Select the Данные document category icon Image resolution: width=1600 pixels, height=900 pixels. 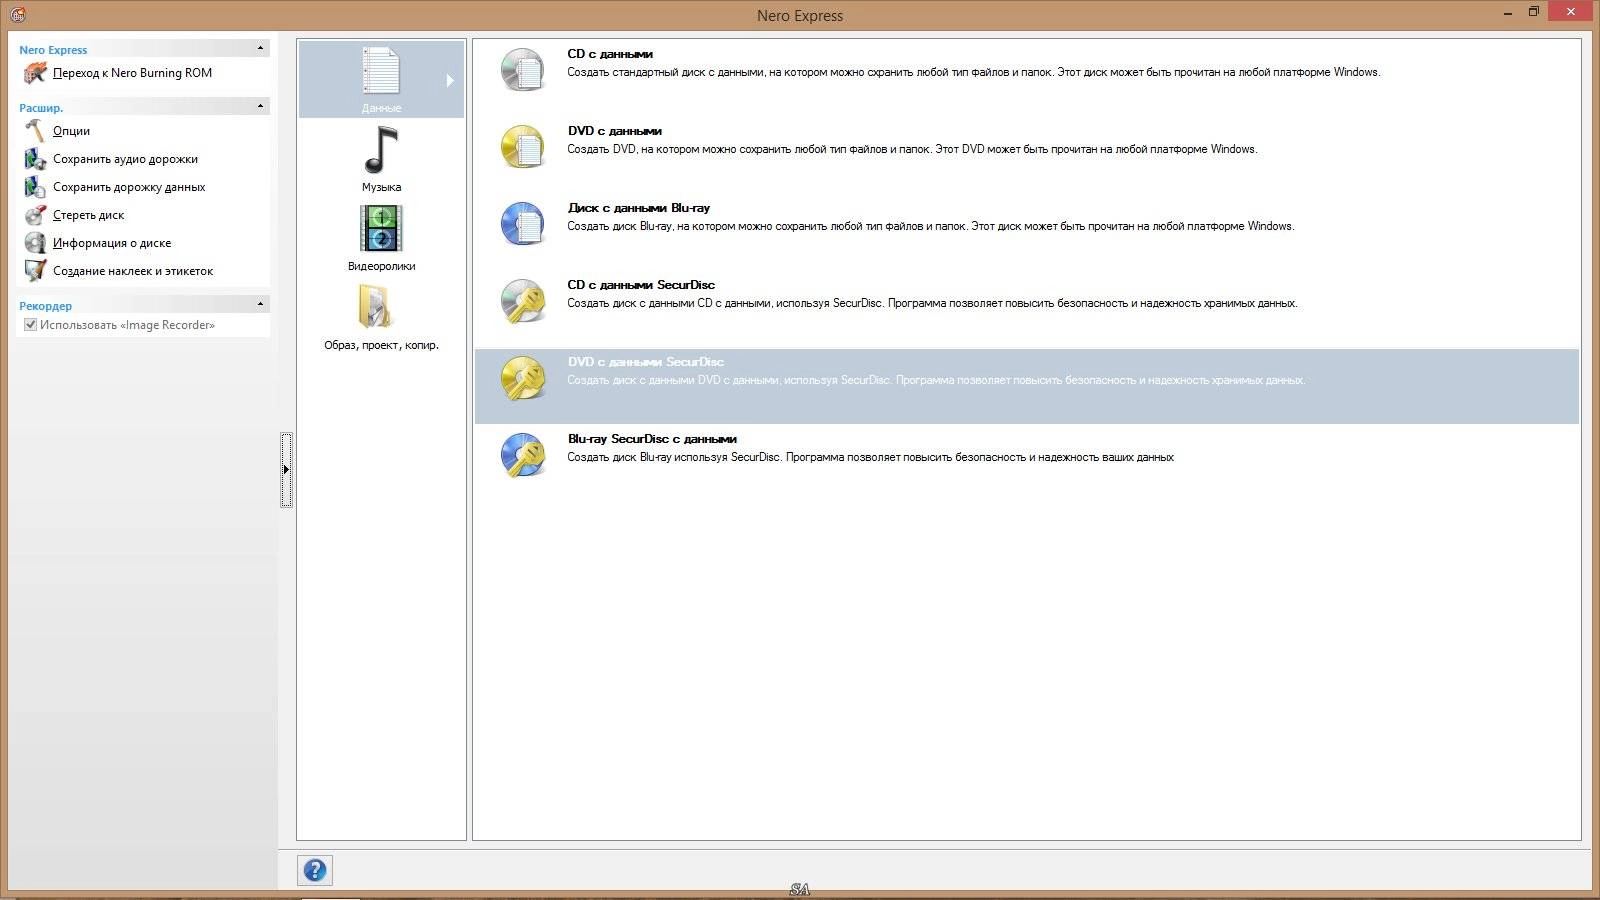pyautogui.click(x=381, y=71)
